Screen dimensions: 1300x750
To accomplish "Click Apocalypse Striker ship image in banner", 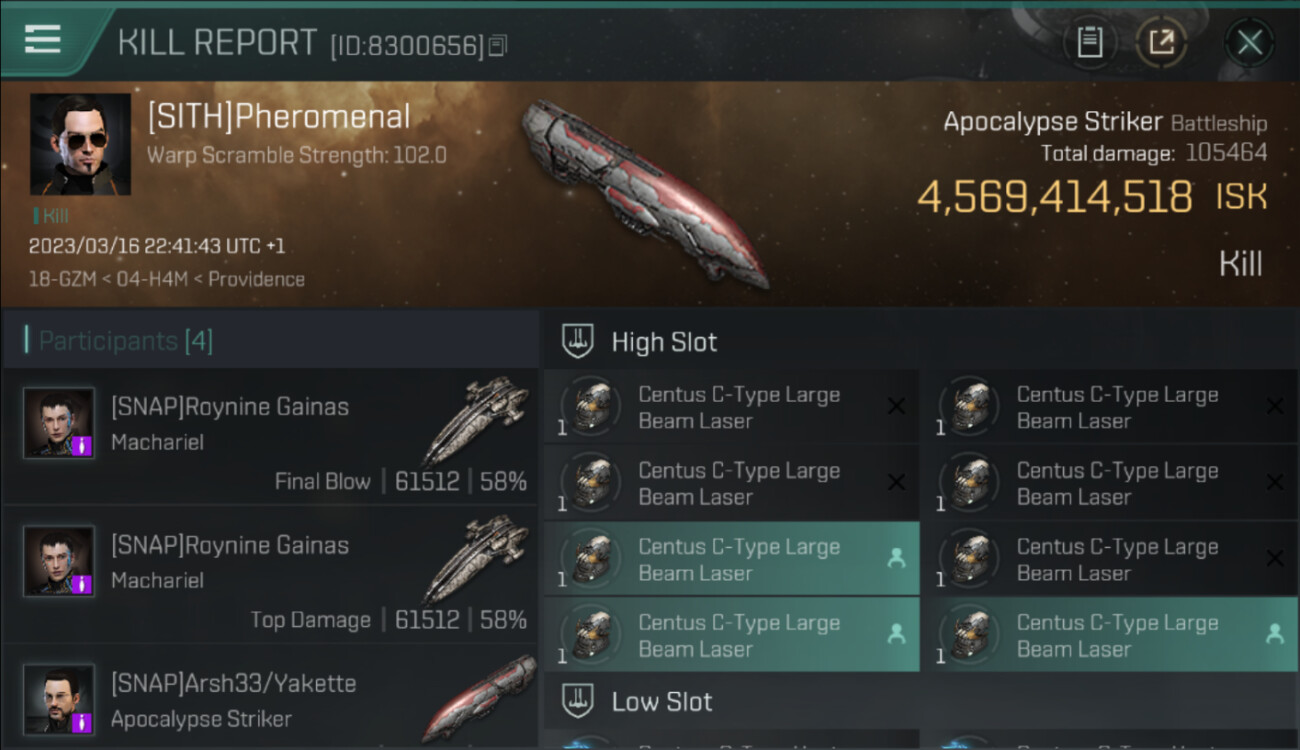I will pos(645,193).
